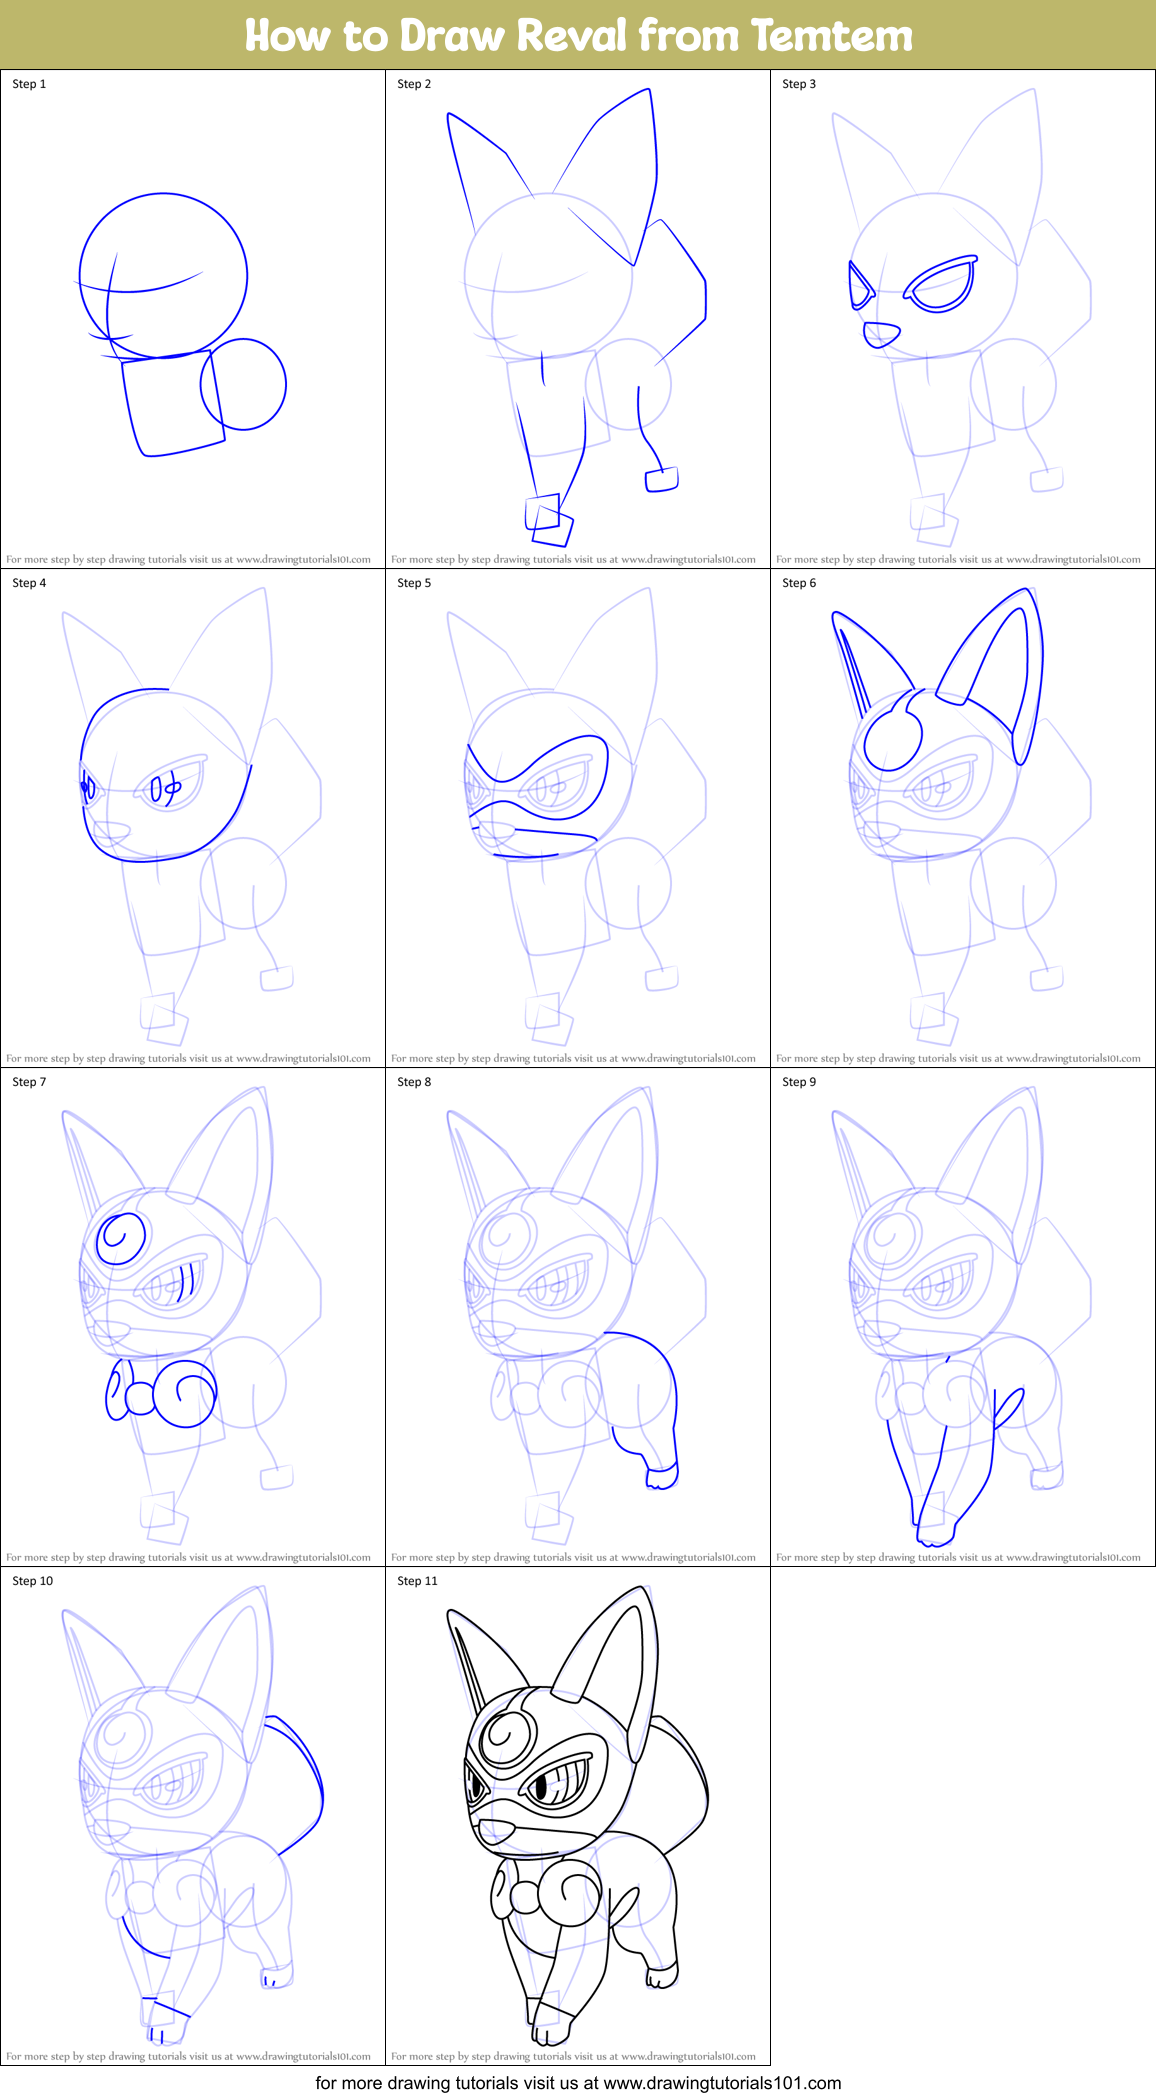Viewport: 1156px width, 2096px height.
Task: Open the Step 5 drawing thumbnail
Action: [578, 818]
